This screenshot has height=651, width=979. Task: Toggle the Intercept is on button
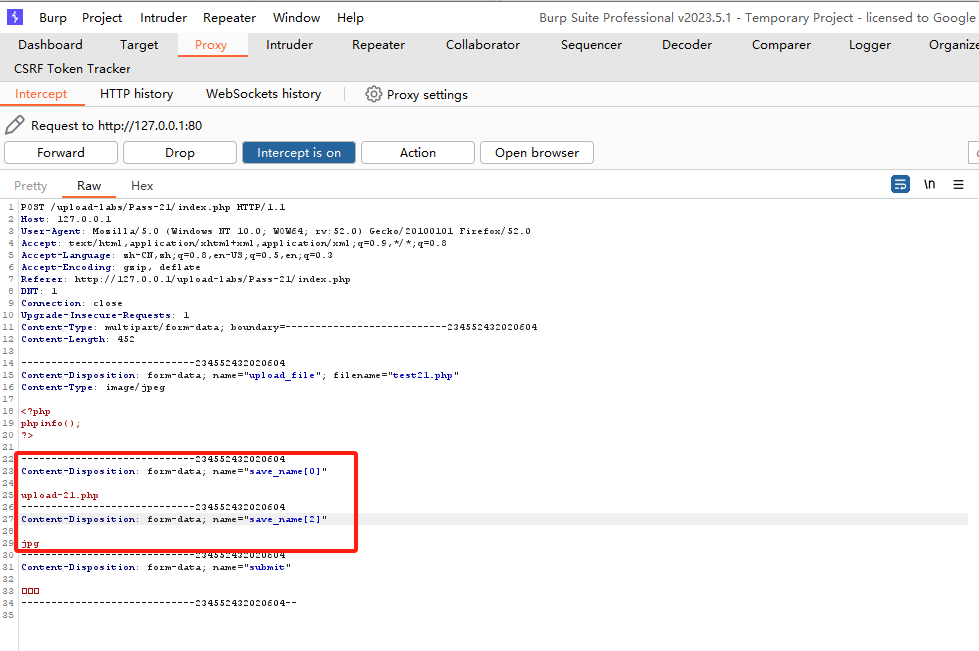(299, 152)
